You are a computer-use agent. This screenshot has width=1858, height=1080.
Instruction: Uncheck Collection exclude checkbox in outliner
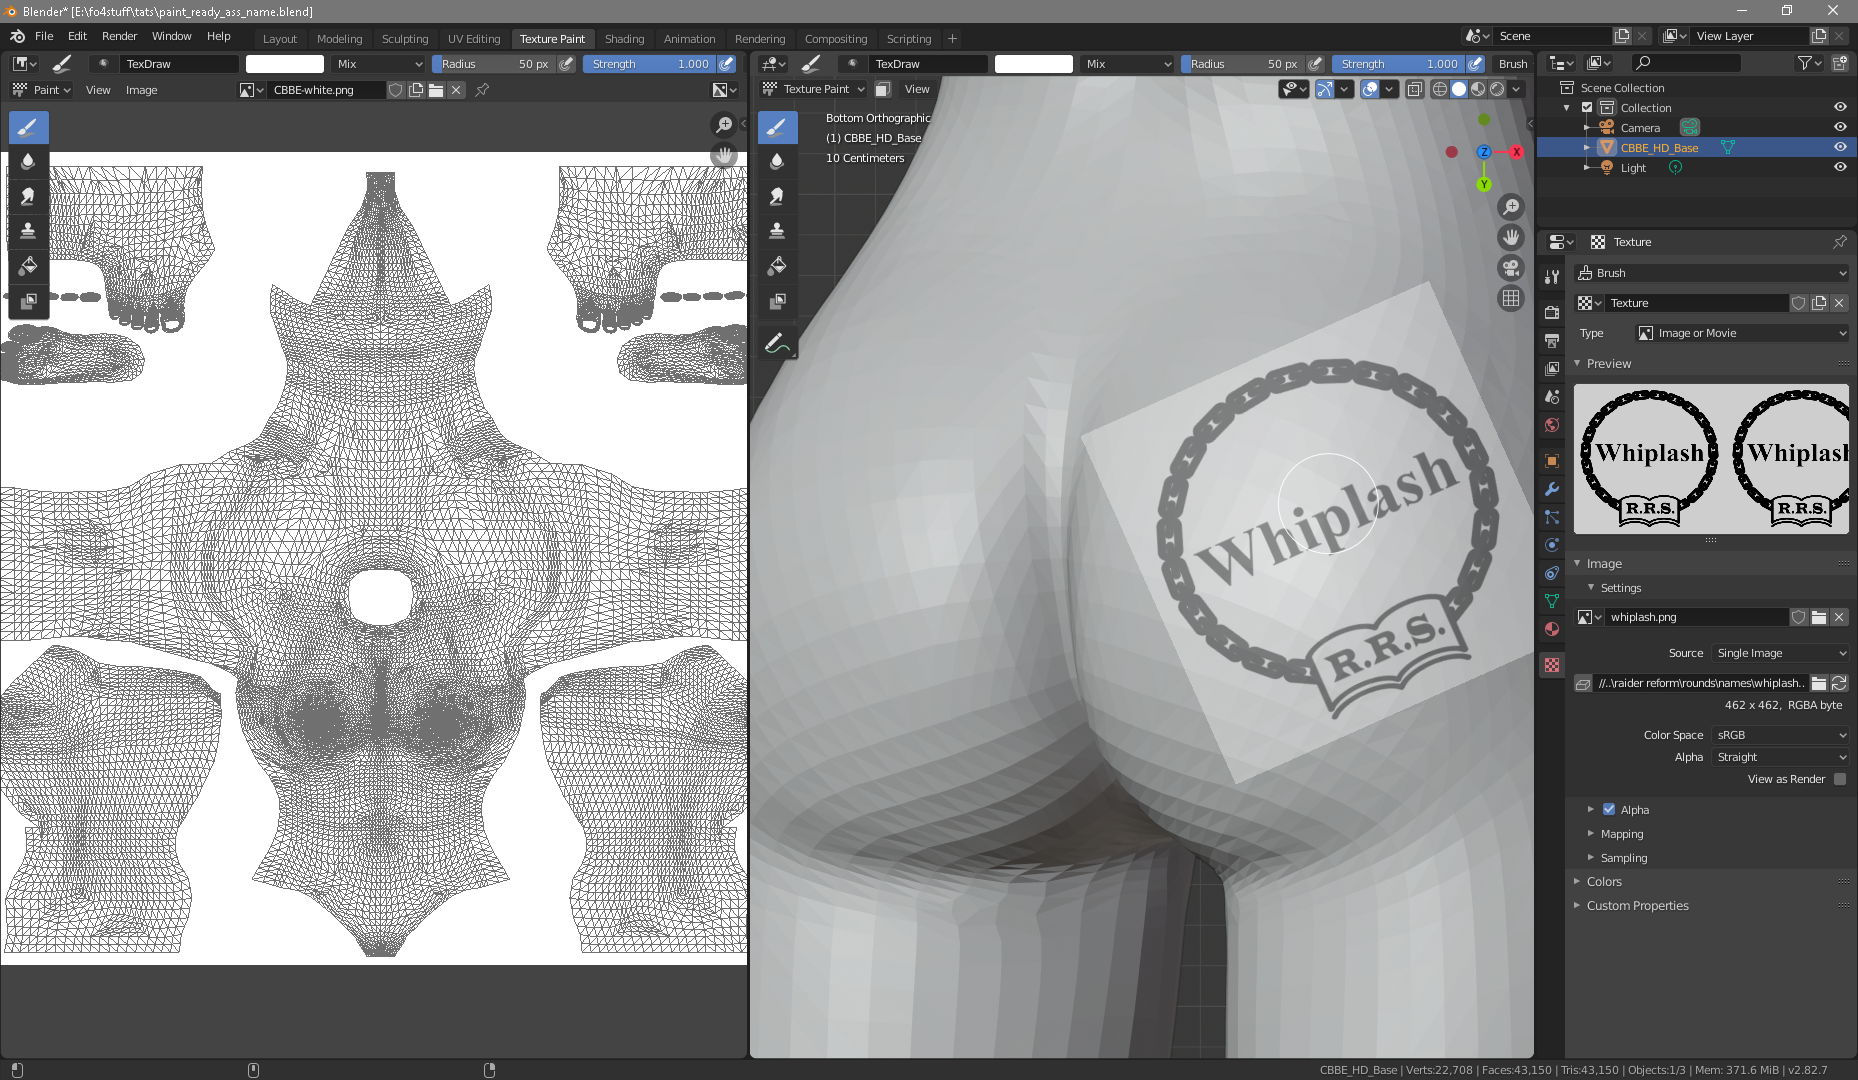[x=1587, y=107]
